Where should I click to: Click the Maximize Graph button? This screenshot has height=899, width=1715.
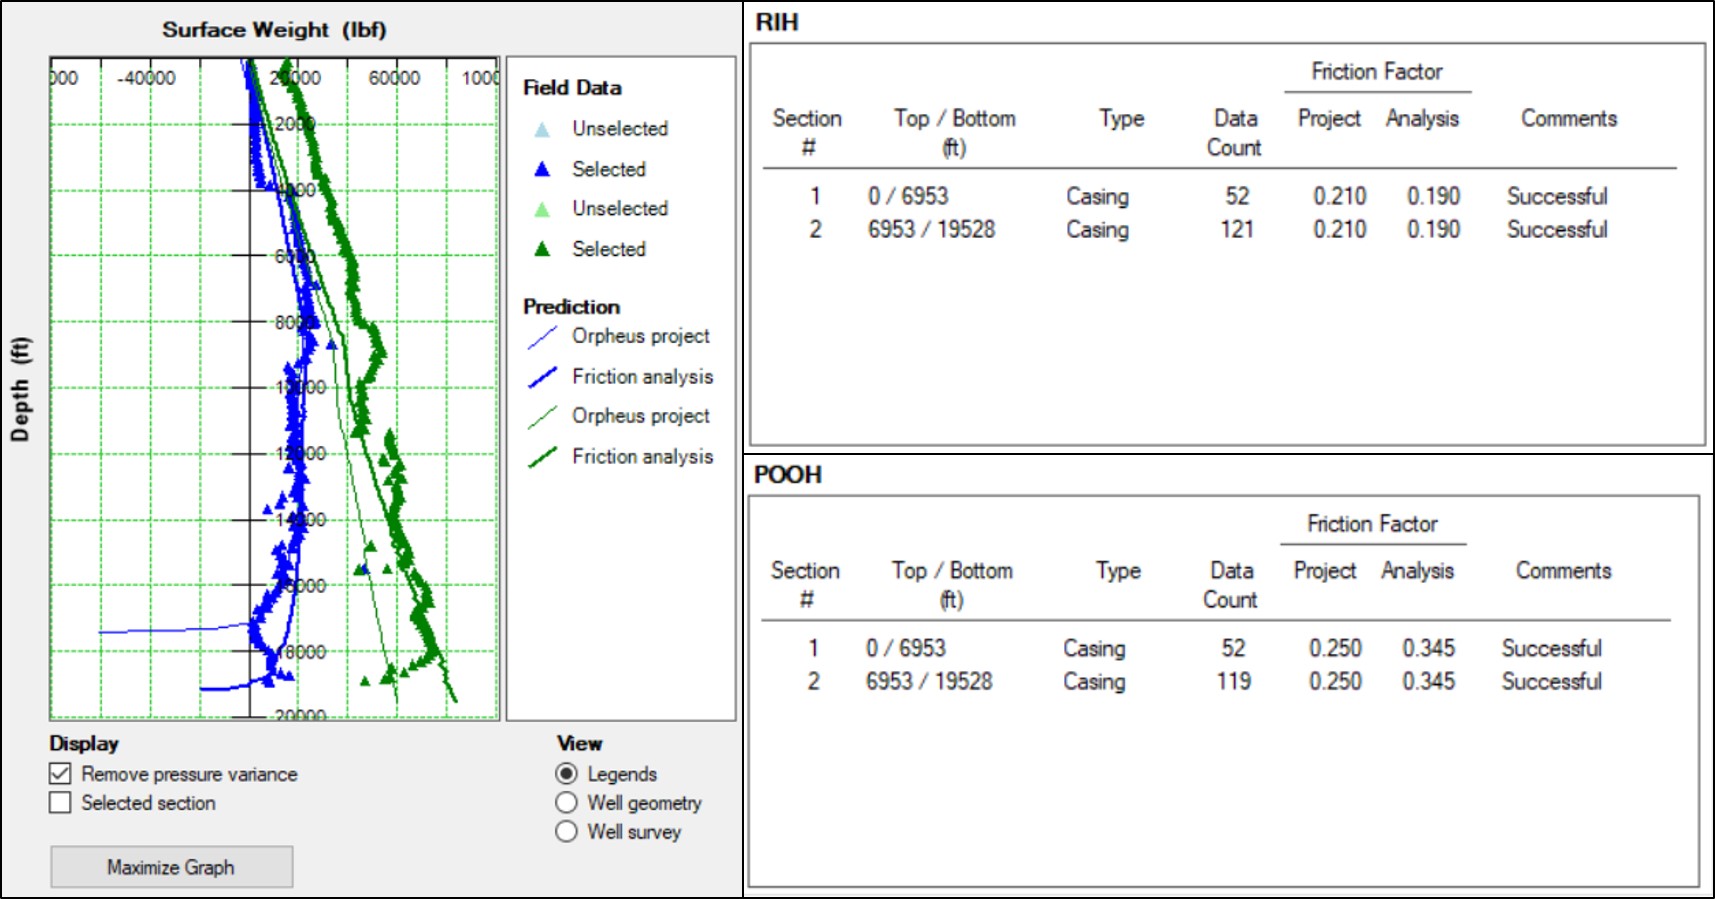tap(172, 867)
